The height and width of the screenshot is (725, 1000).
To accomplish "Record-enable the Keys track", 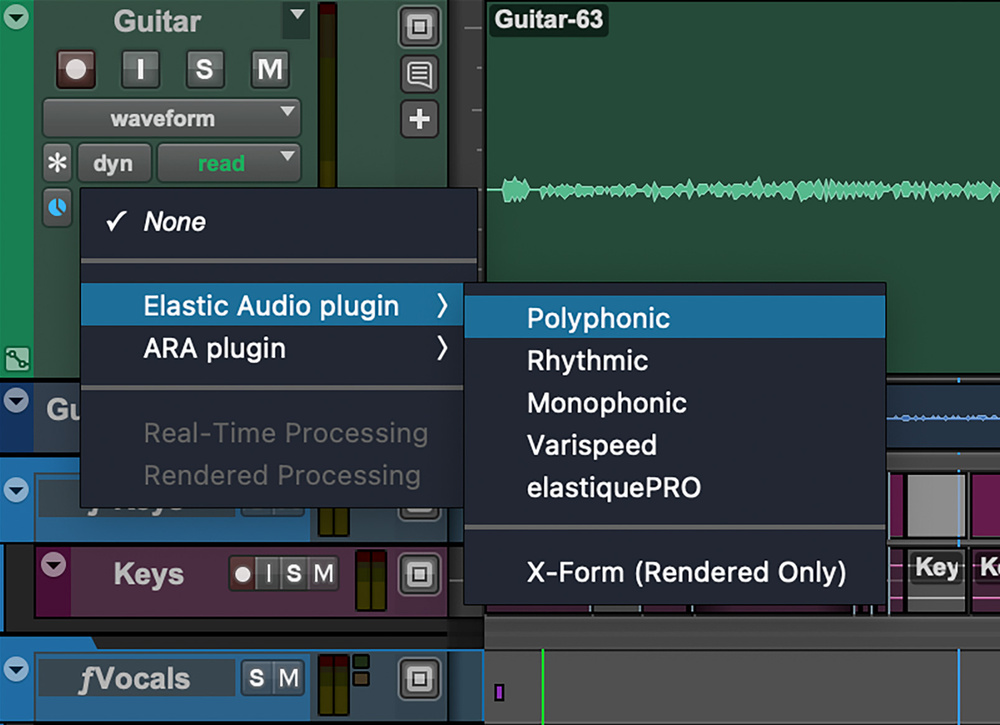I will tap(243, 574).
